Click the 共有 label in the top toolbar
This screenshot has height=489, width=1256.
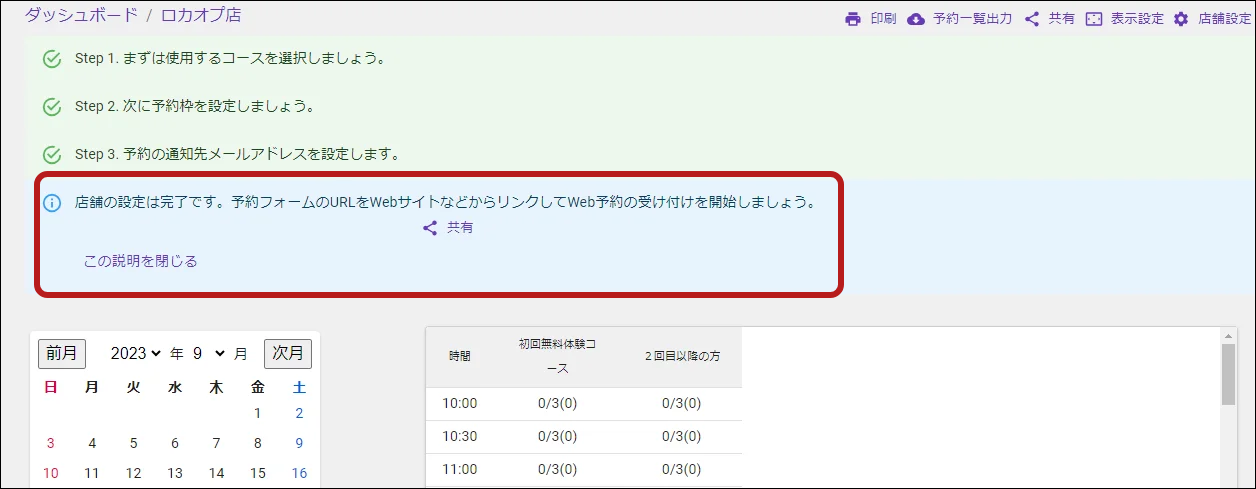click(x=1062, y=19)
